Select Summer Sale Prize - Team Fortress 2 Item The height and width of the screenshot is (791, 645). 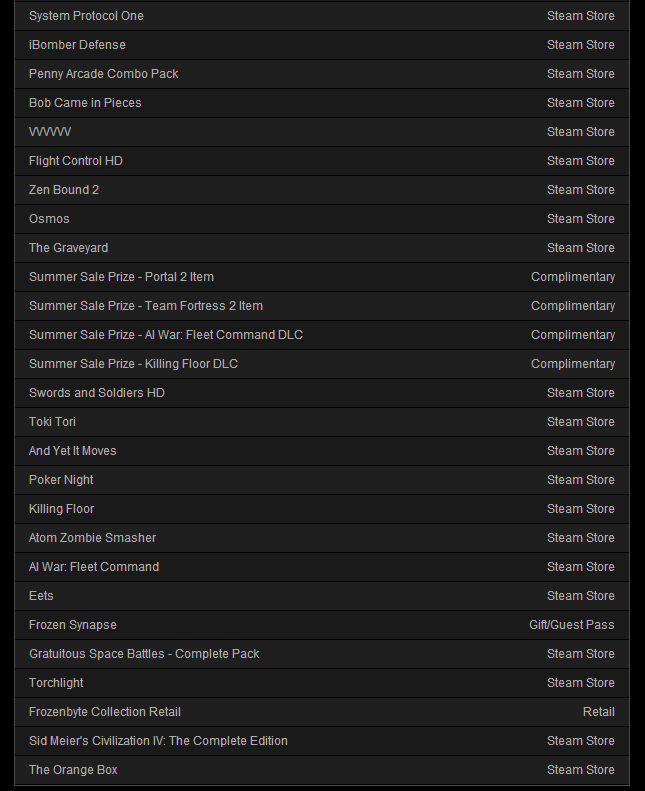[x=322, y=306]
